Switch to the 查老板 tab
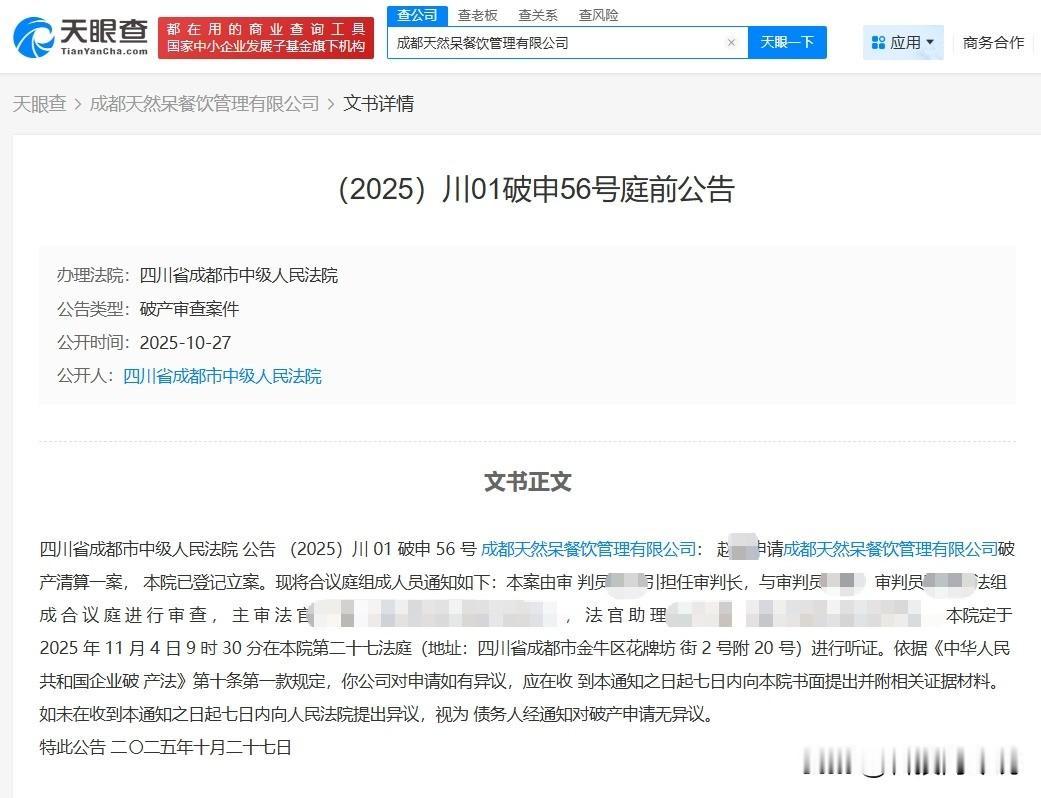 (x=477, y=15)
